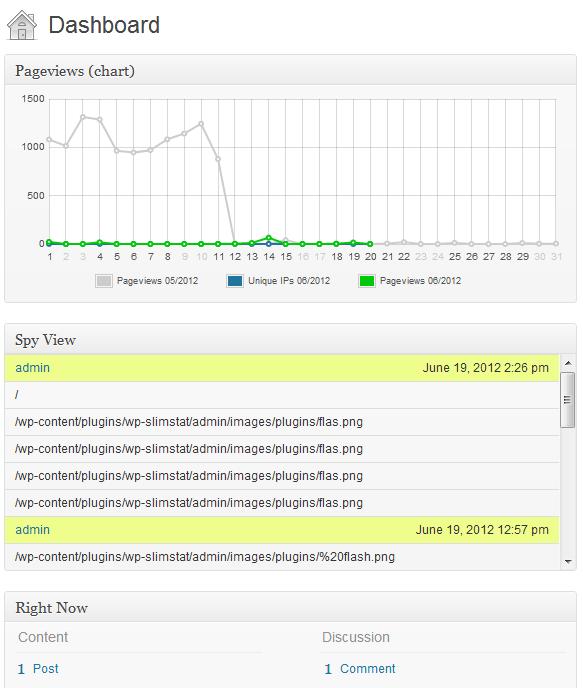Click the Pageviews (chart) panel header

[290, 70]
